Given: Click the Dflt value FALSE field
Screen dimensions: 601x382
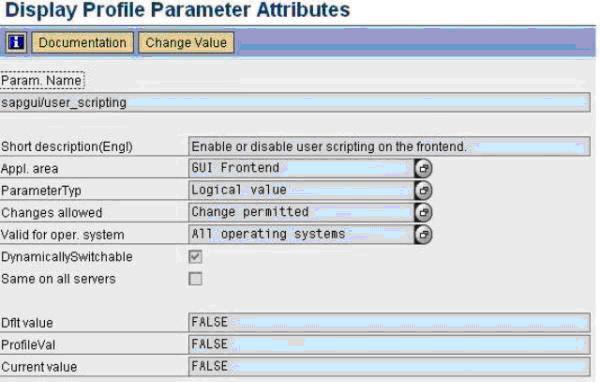Looking at the screenshot, I should 389,322.
